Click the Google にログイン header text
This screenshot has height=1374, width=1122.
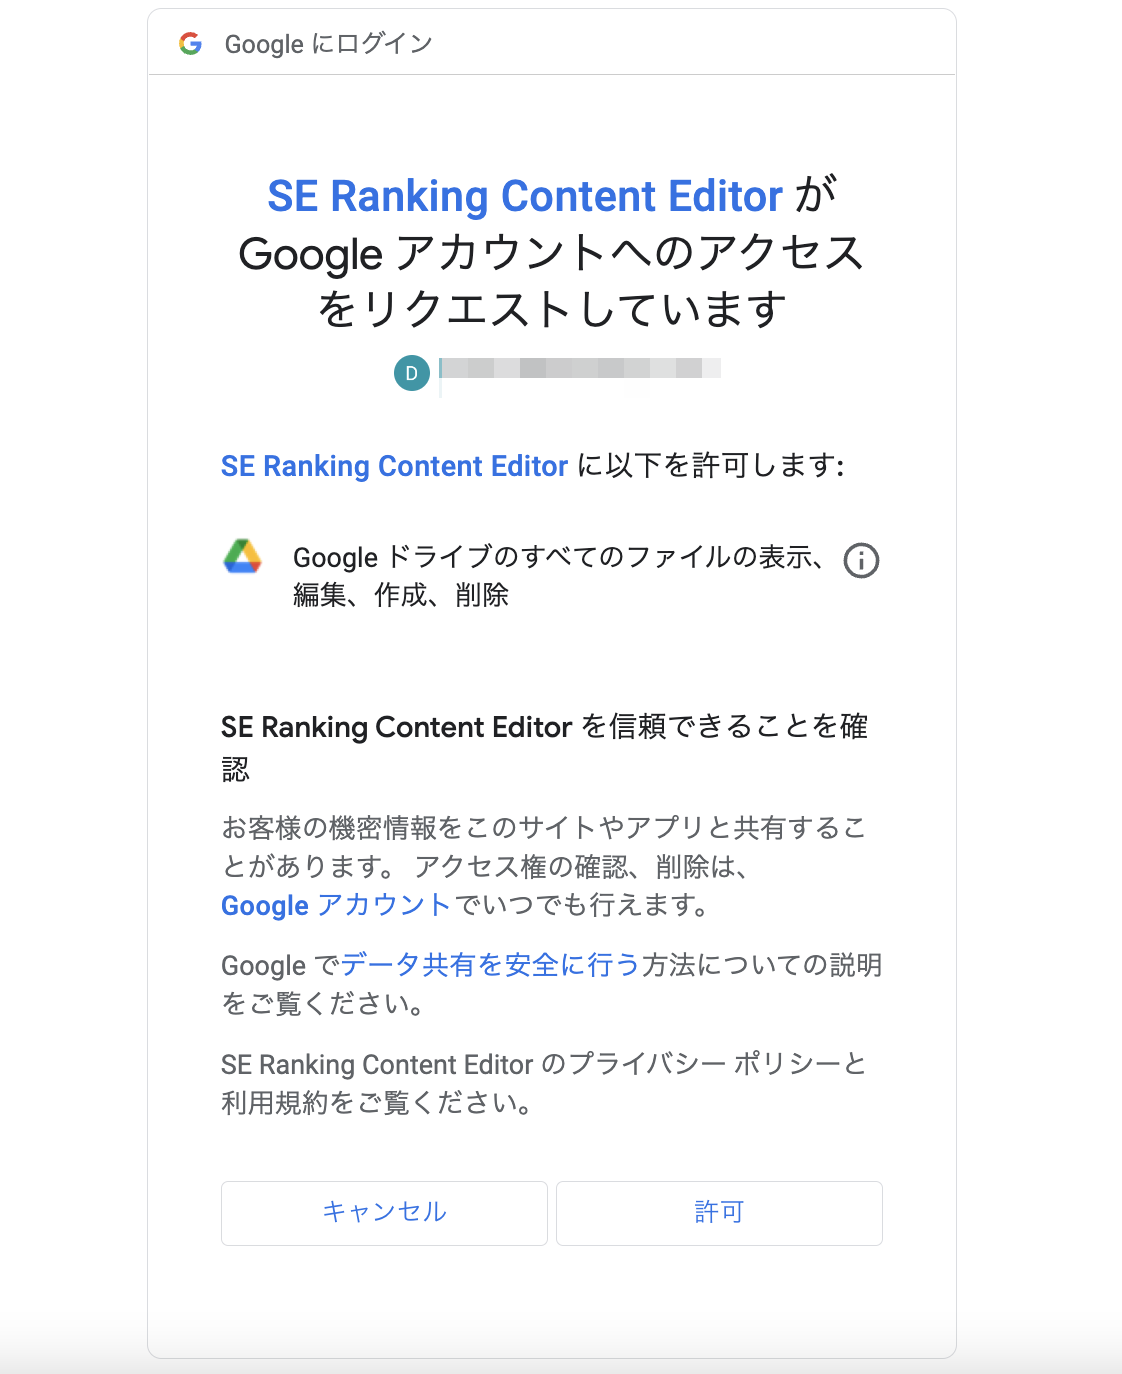(x=328, y=44)
